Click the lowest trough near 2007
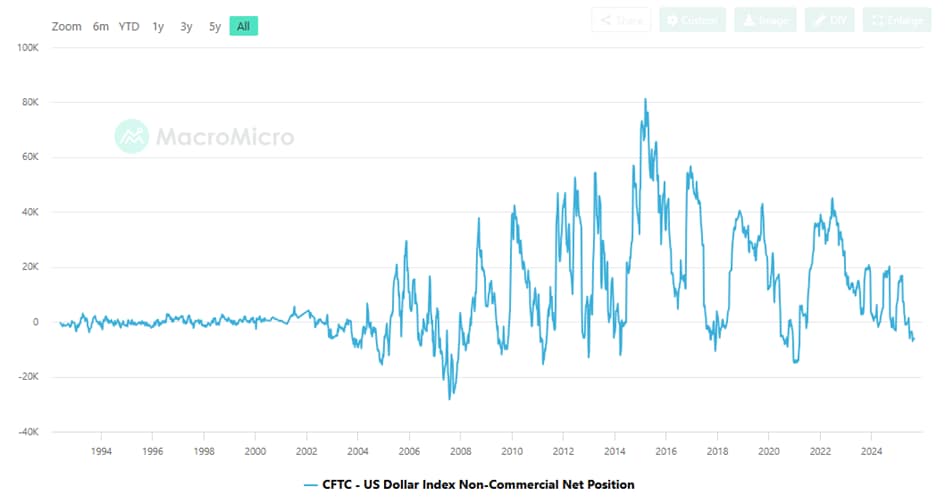The width and height of the screenshot is (945, 504). (x=450, y=398)
